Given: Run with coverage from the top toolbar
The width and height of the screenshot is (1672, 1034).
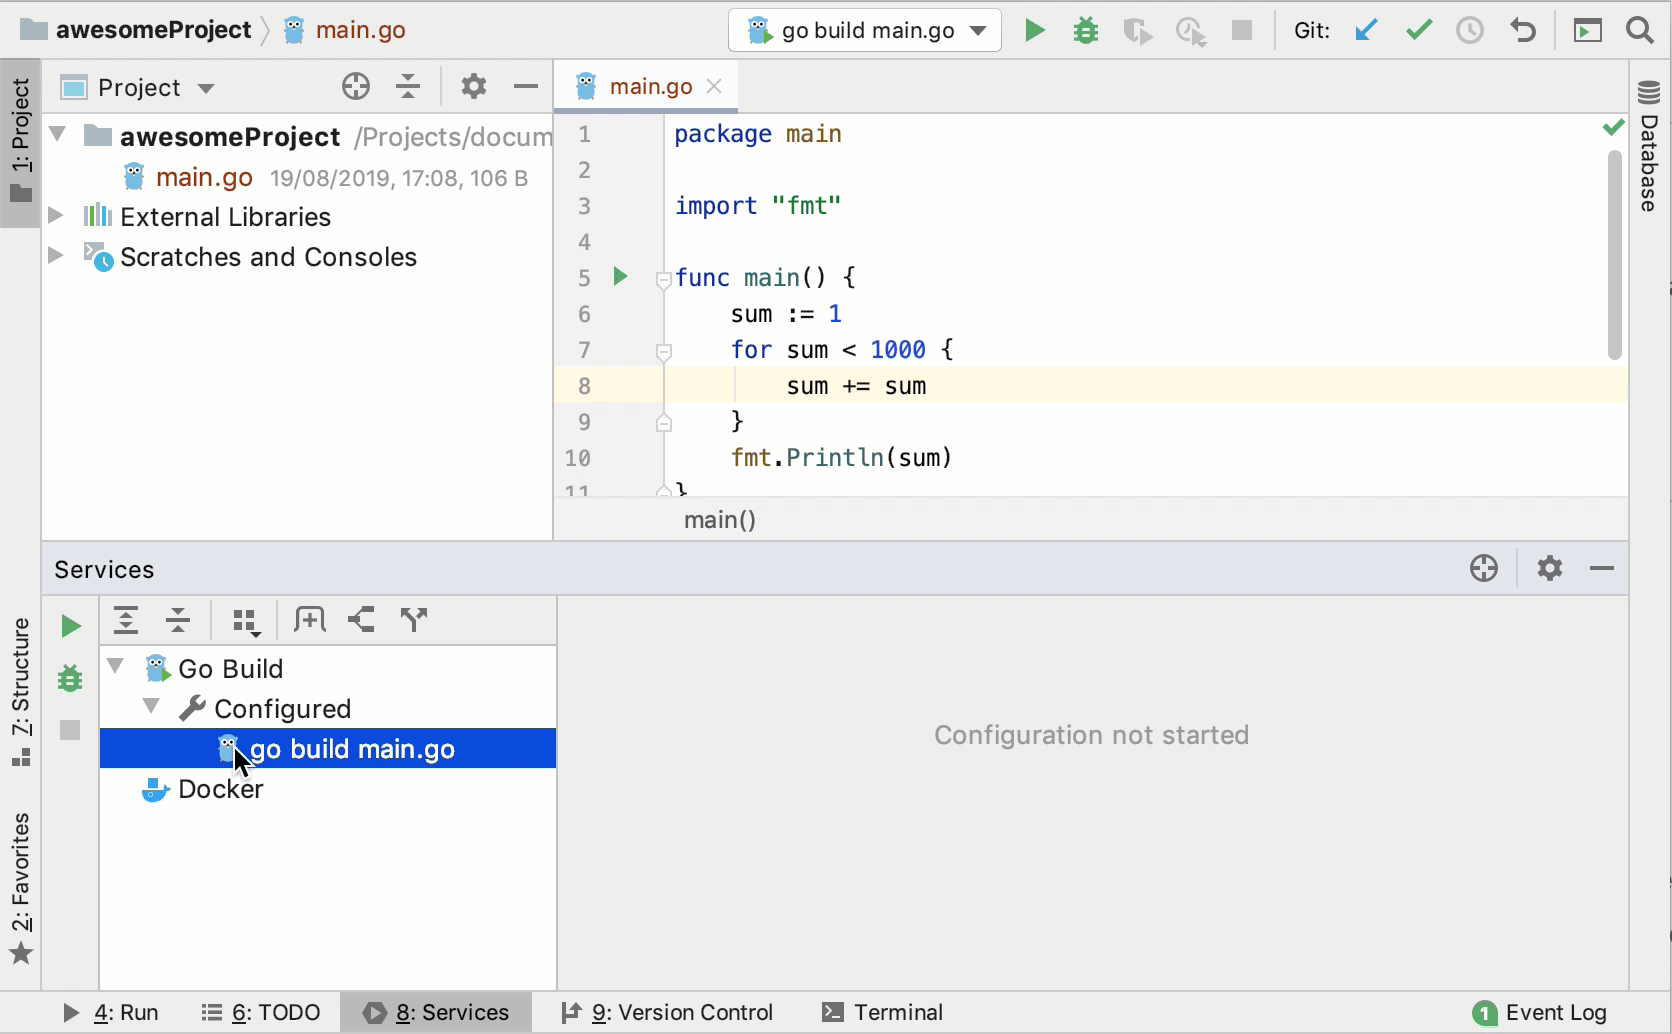Looking at the screenshot, I should tap(1137, 30).
